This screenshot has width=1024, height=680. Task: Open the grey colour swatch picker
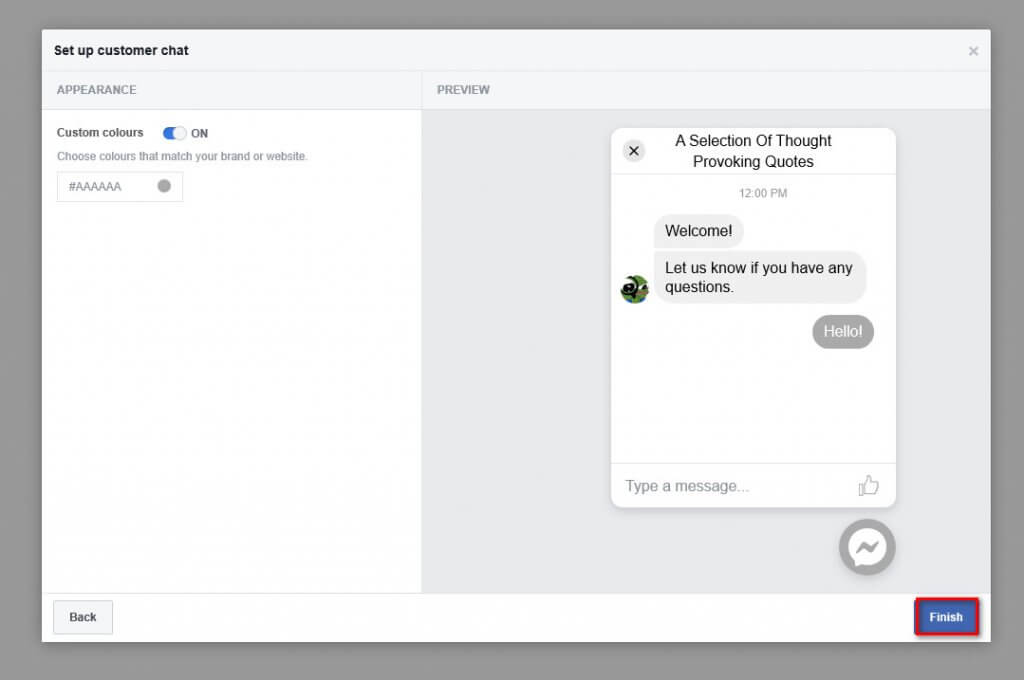[x=164, y=186]
